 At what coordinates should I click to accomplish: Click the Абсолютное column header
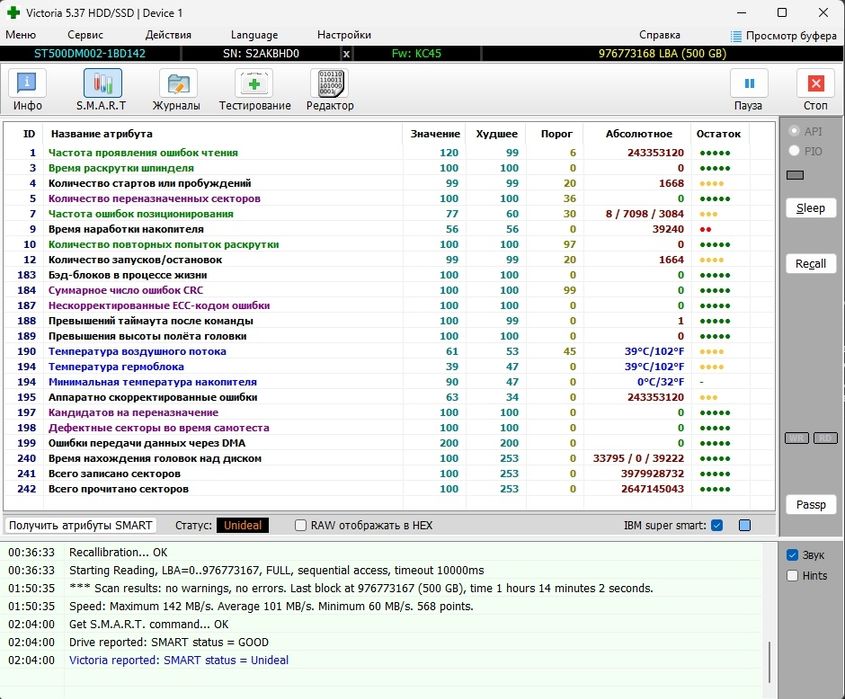pyautogui.click(x=639, y=134)
